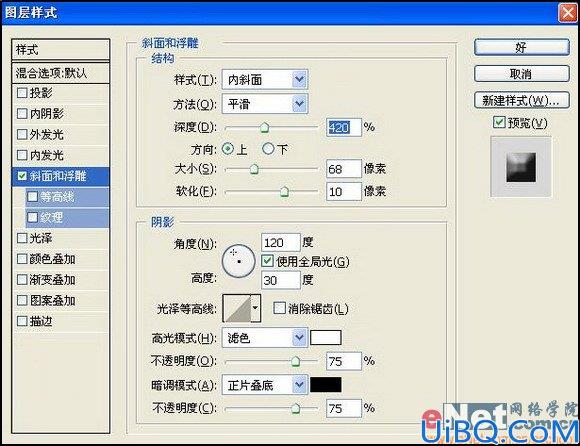Click the highlight opacity slider handle
This screenshot has width=580, height=446.
[295, 361]
